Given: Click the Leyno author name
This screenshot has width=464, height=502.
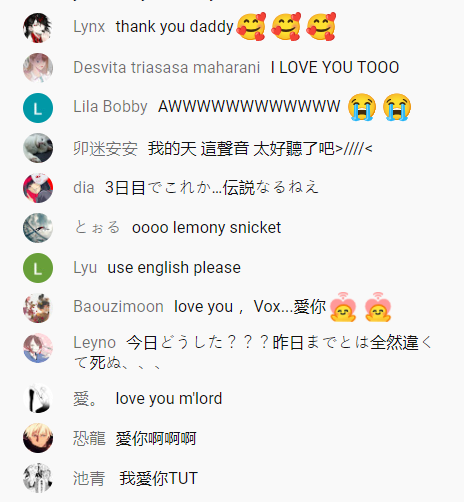Looking at the screenshot, I should click(x=94, y=343).
